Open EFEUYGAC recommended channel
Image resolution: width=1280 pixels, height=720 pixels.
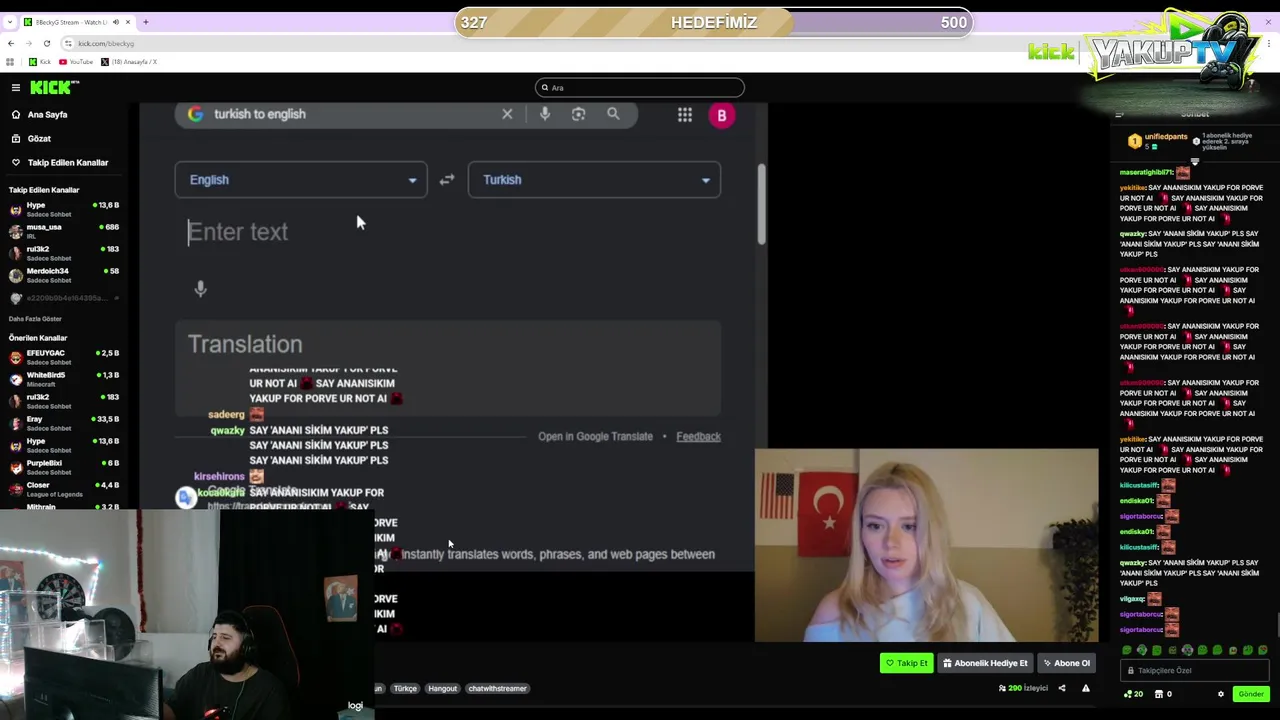click(64, 357)
